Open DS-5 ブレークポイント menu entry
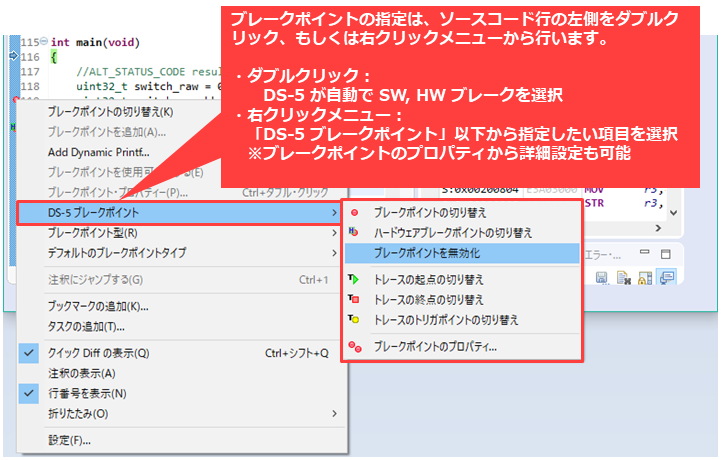This screenshot has width=721, height=460. 178,213
